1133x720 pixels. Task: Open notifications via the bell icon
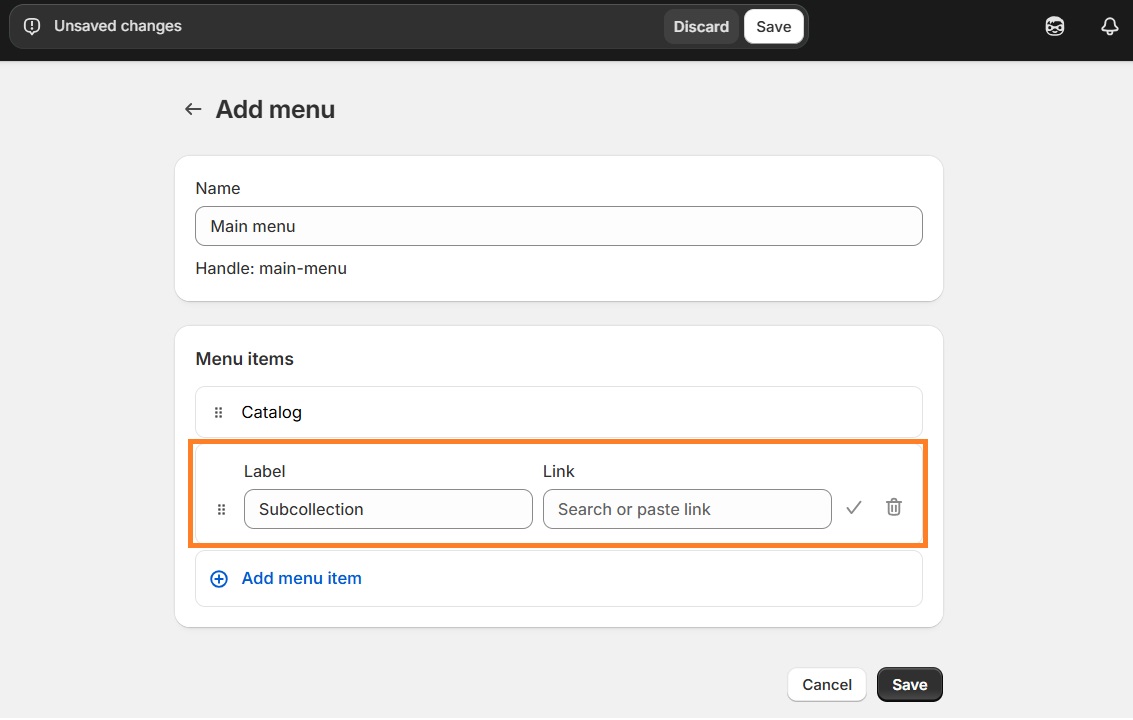[1109, 26]
